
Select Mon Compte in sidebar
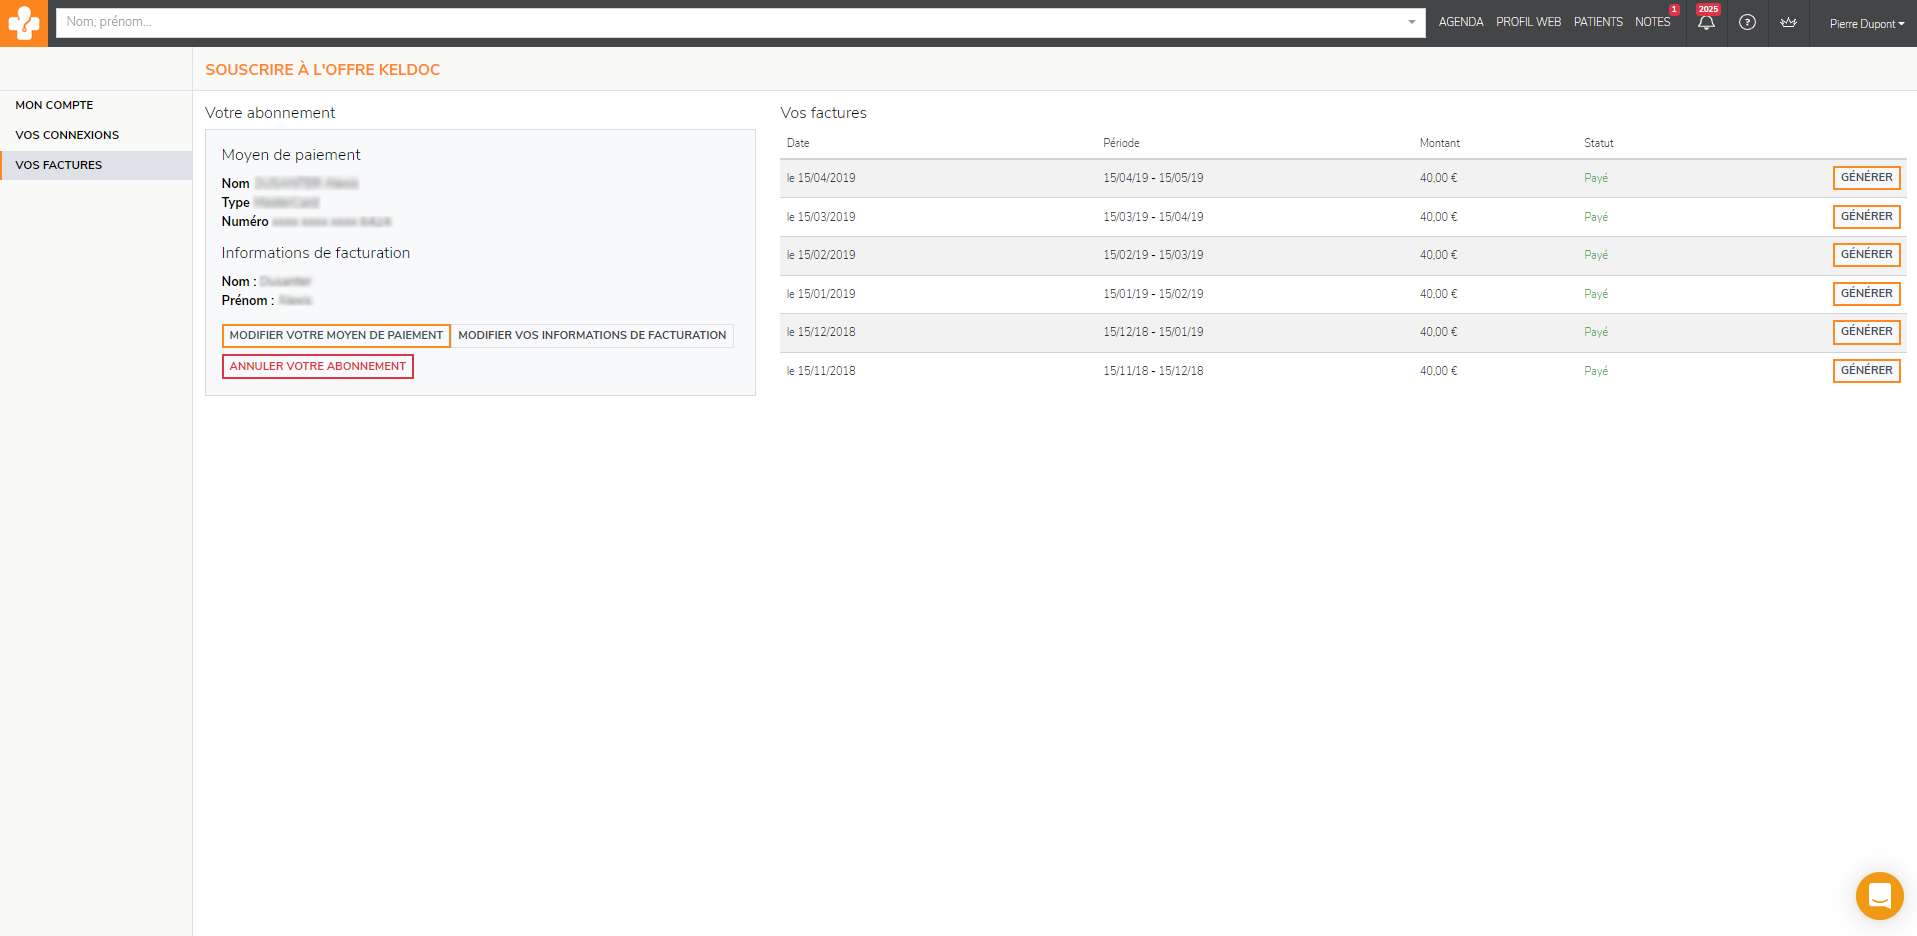[x=54, y=105]
